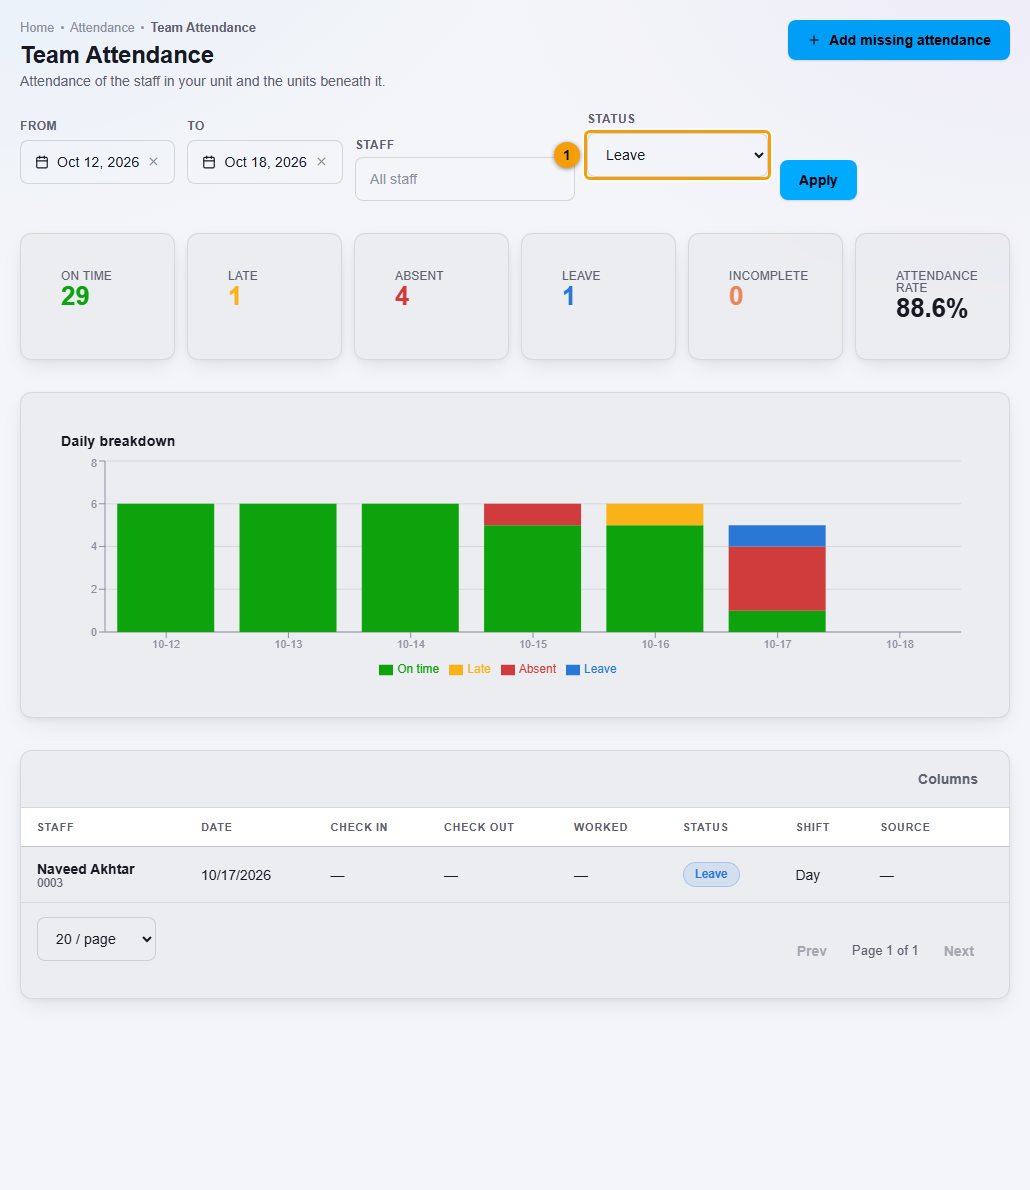This screenshot has width=1030, height=1190.
Task: Click the red Absent segment on 10-15 bar
Action: [x=533, y=515]
